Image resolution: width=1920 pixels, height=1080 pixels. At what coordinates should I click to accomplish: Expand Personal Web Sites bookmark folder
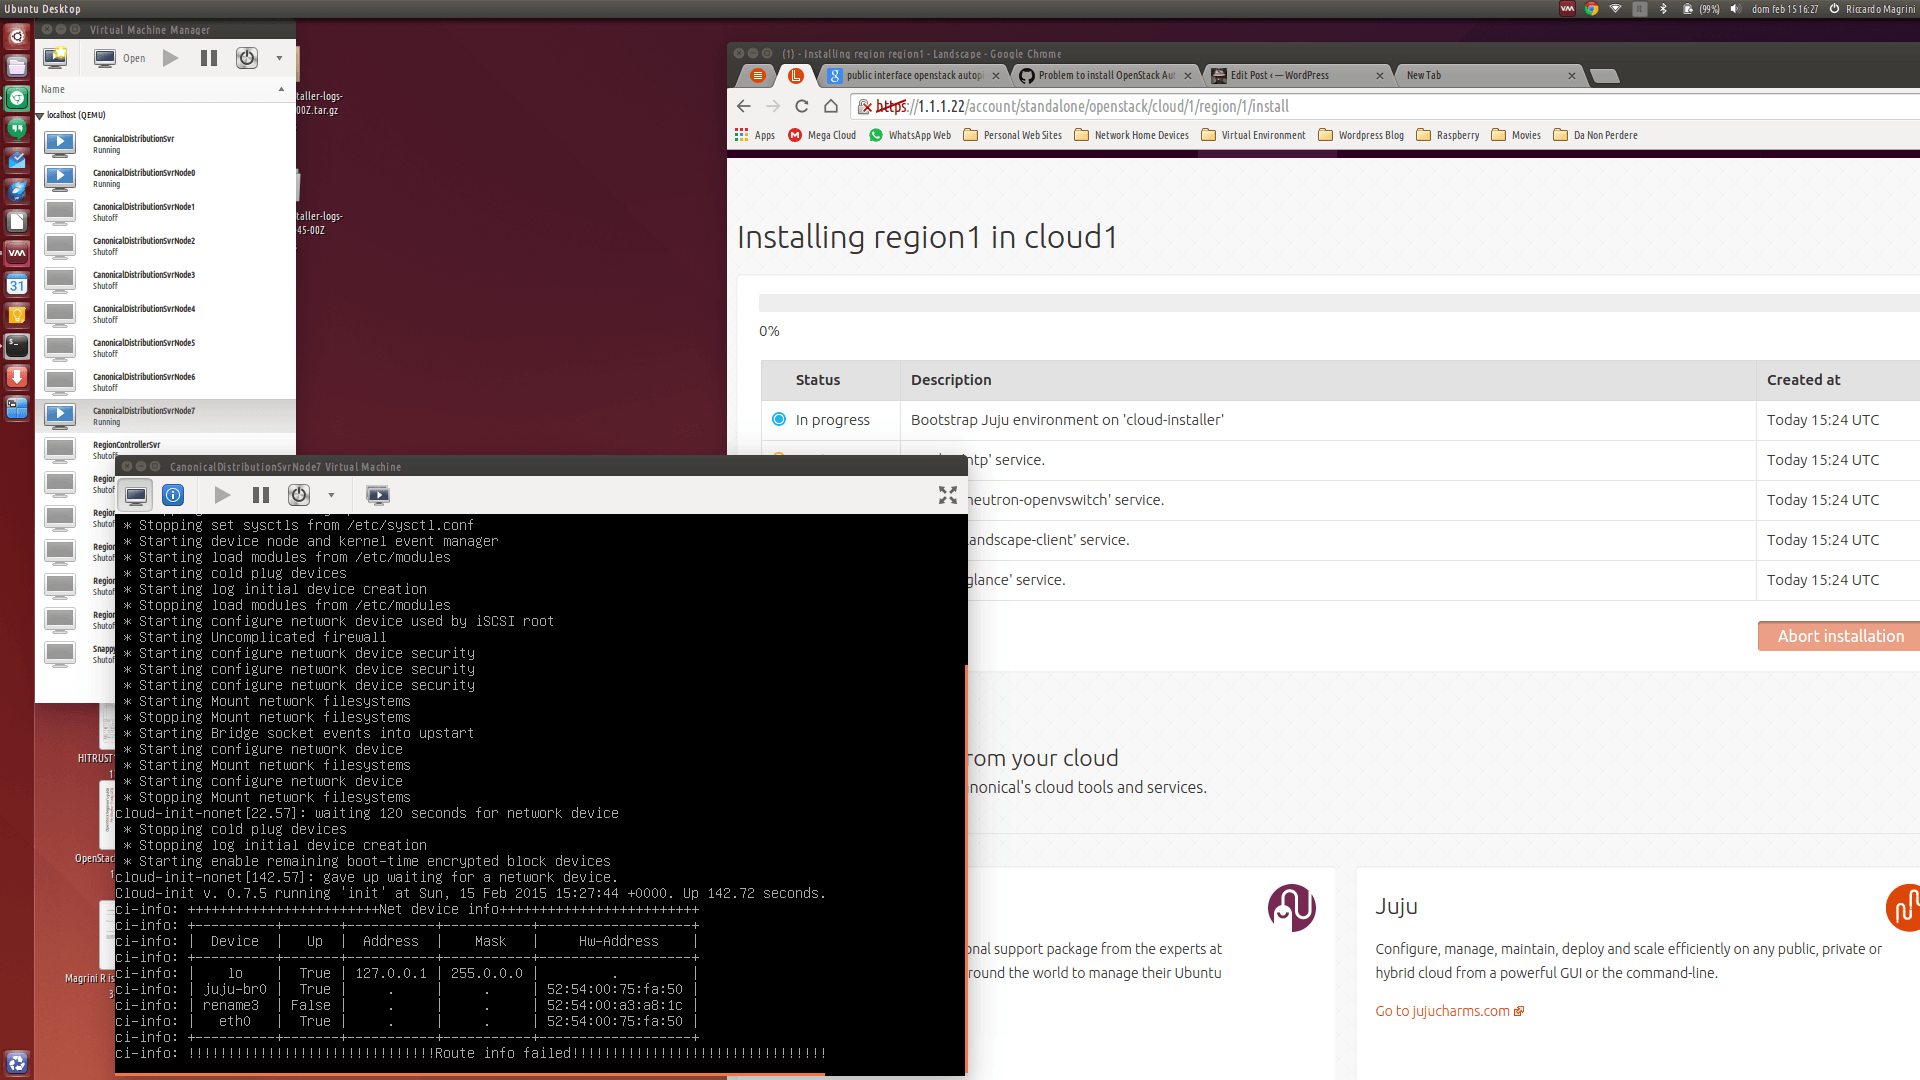1012,135
